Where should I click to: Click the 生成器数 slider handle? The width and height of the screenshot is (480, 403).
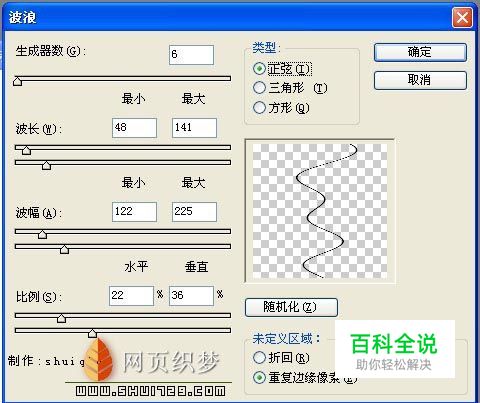point(17,81)
